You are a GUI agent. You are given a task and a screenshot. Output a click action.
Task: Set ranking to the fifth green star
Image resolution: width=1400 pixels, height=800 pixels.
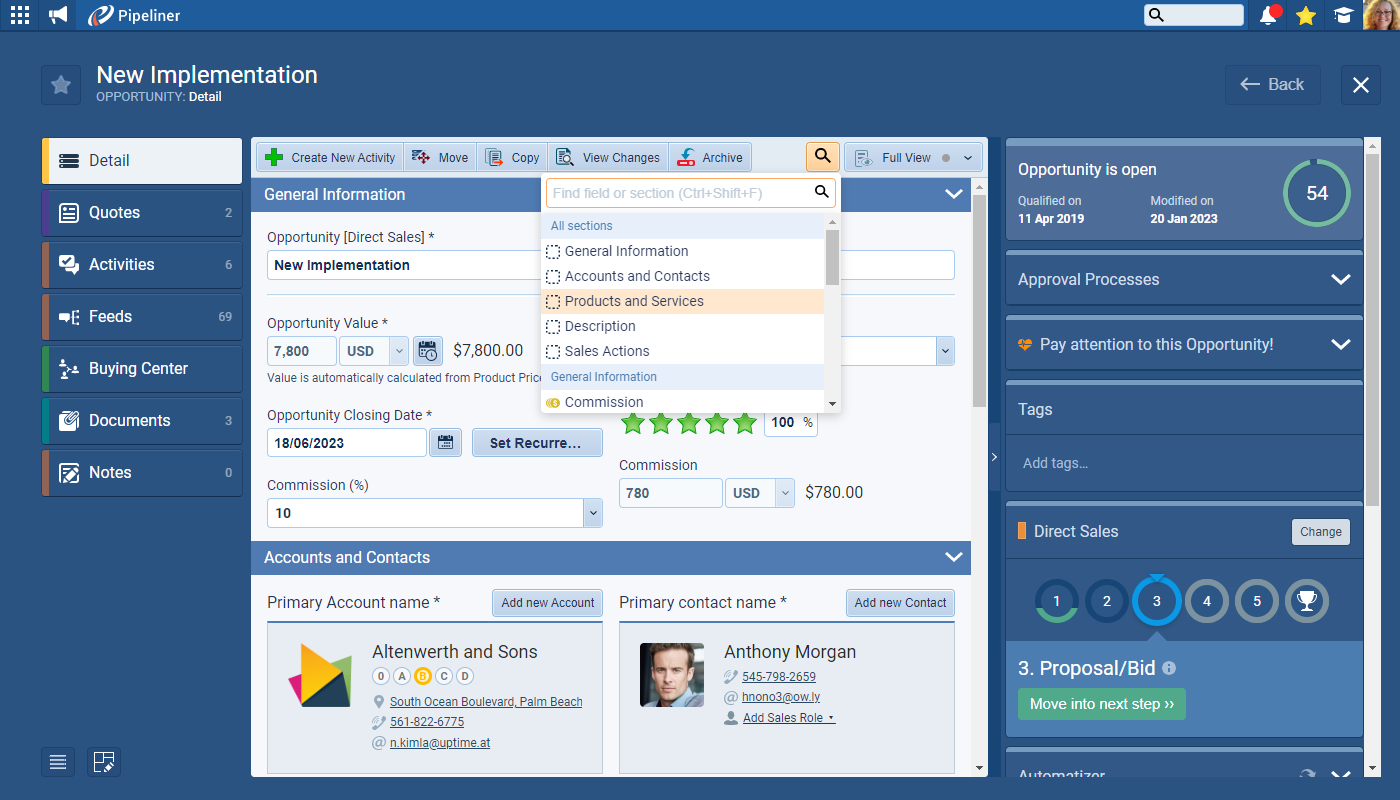(744, 423)
